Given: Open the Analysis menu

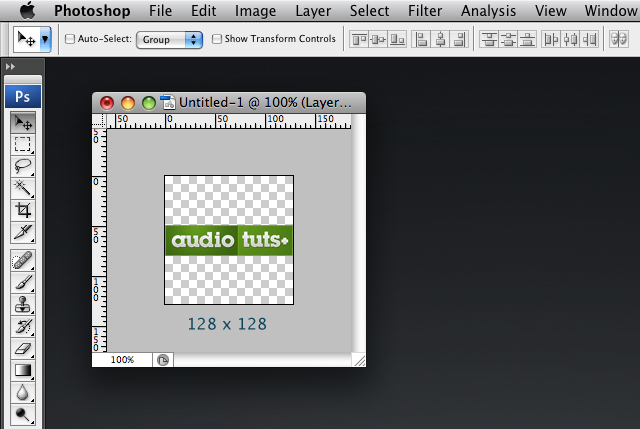Looking at the screenshot, I should click(489, 11).
